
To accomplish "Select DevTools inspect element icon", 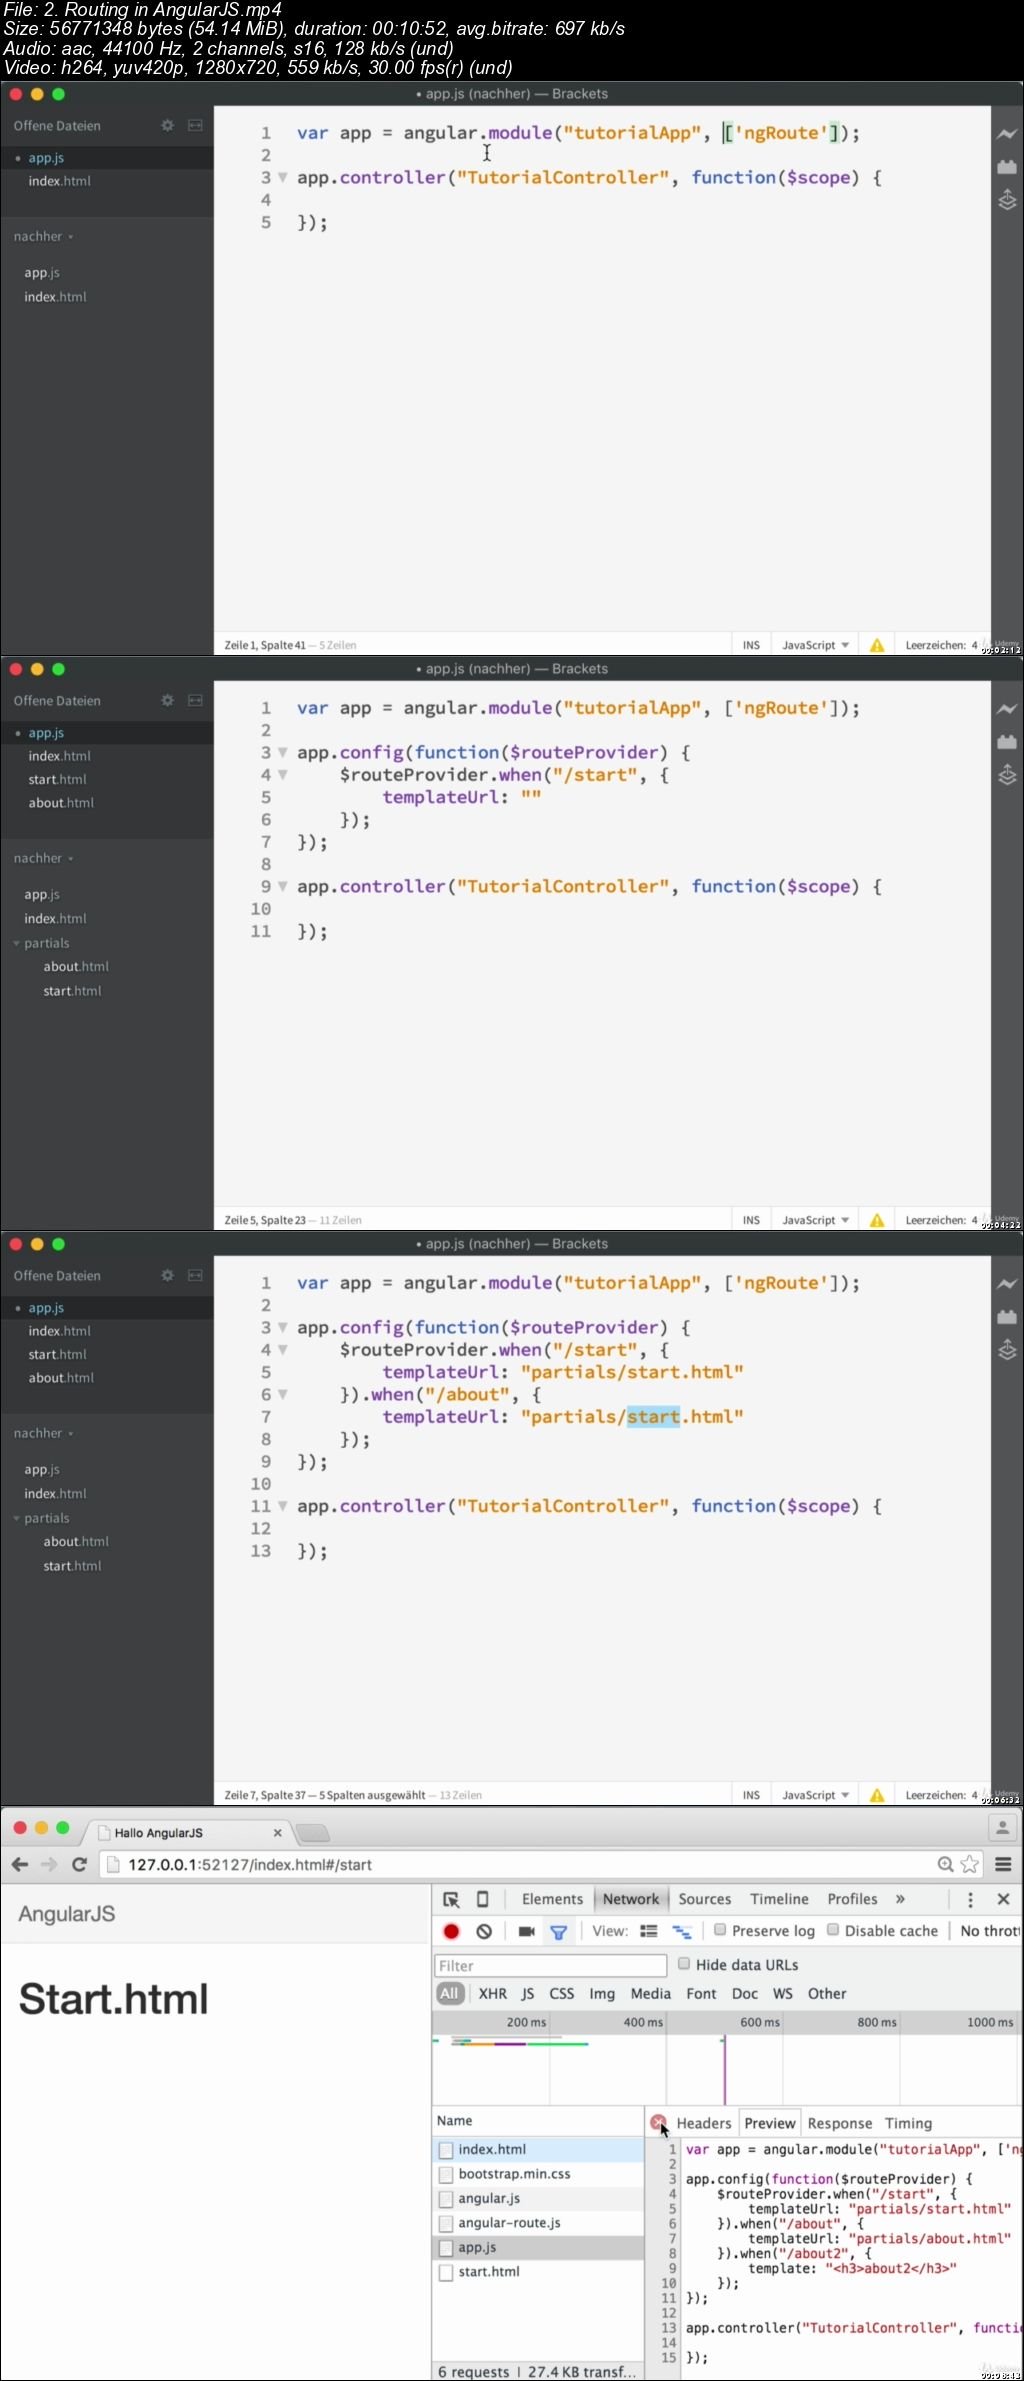I will pos(451,1900).
